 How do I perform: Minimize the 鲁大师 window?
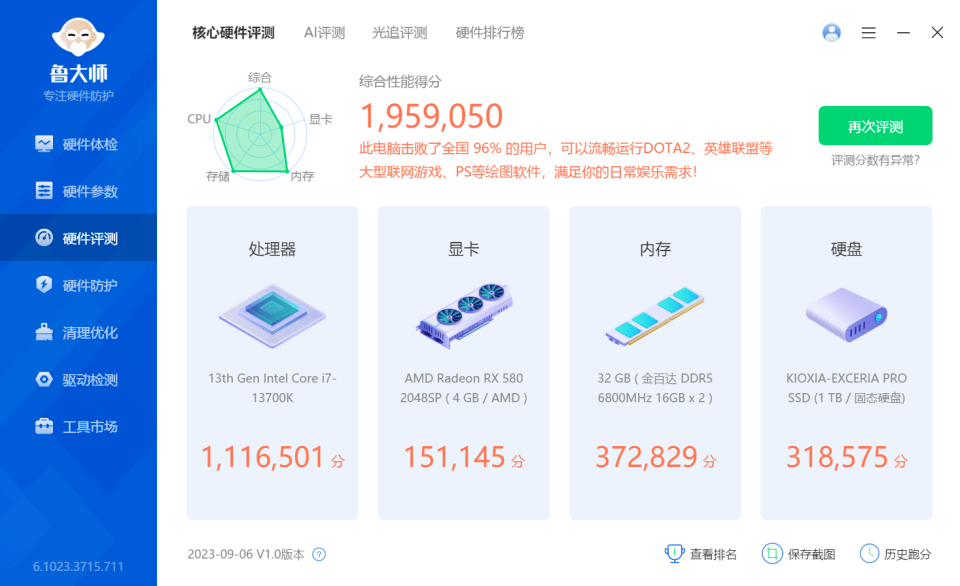click(x=903, y=32)
